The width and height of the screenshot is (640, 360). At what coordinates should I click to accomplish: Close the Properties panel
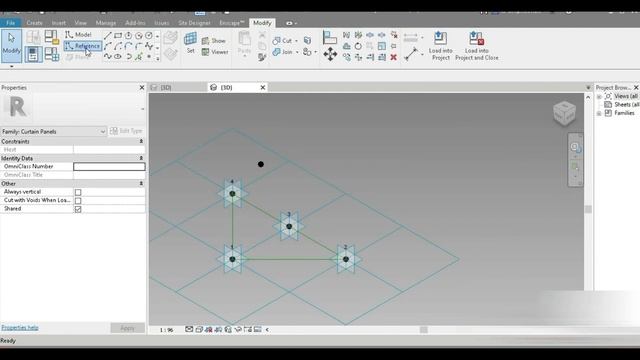coord(142,87)
